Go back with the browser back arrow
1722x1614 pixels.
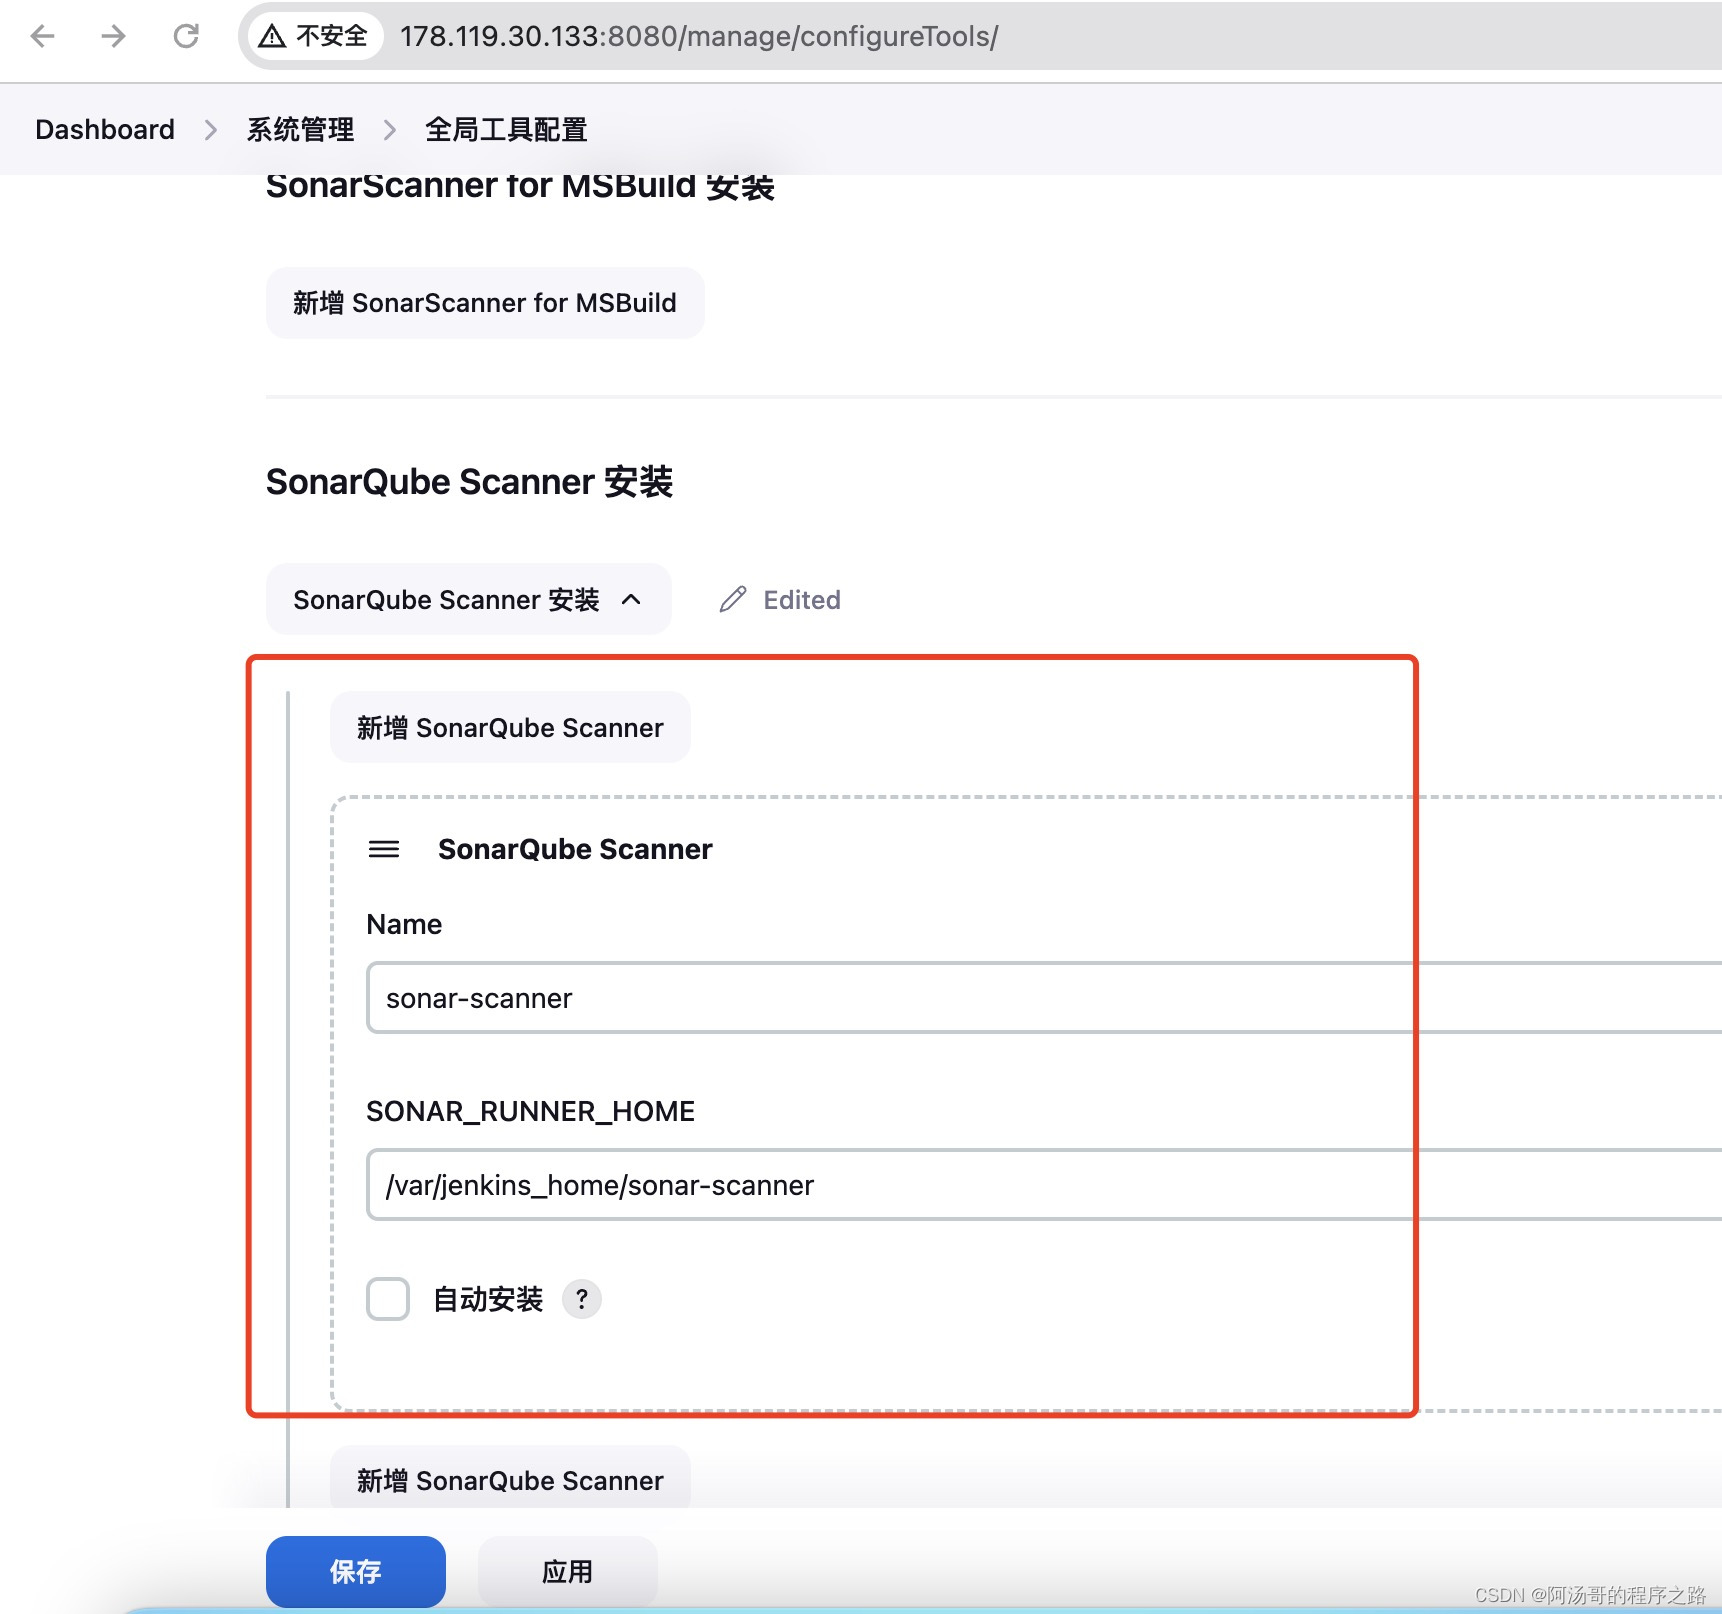(x=43, y=37)
